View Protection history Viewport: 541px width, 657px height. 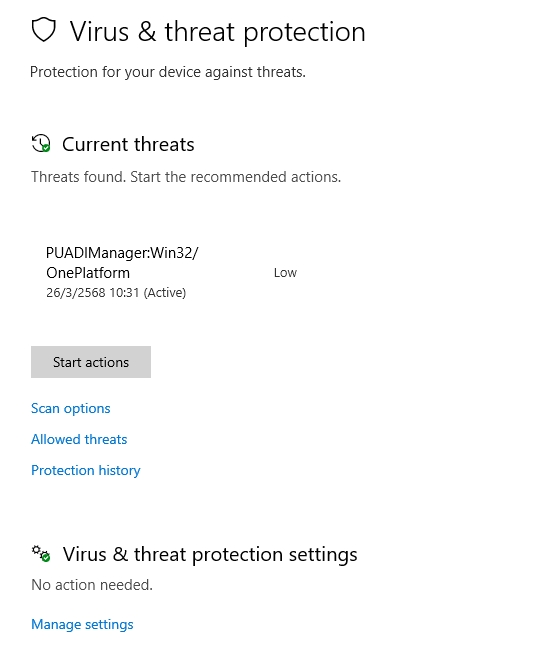[86, 470]
